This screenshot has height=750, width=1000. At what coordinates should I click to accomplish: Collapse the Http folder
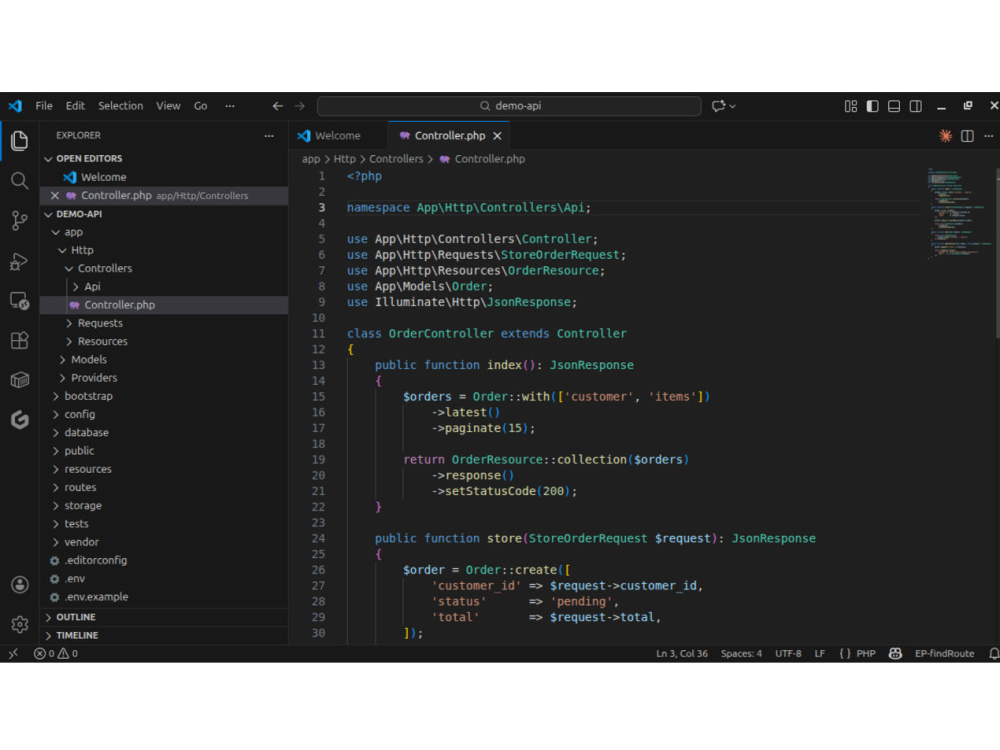click(82, 251)
